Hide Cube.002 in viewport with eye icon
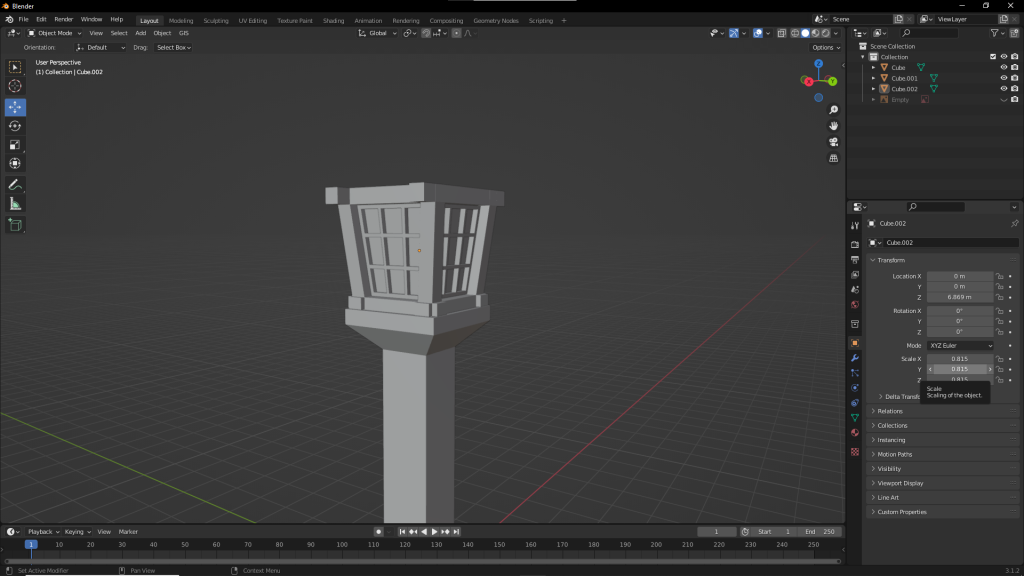The height and width of the screenshot is (576, 1024). [1003, 89]
